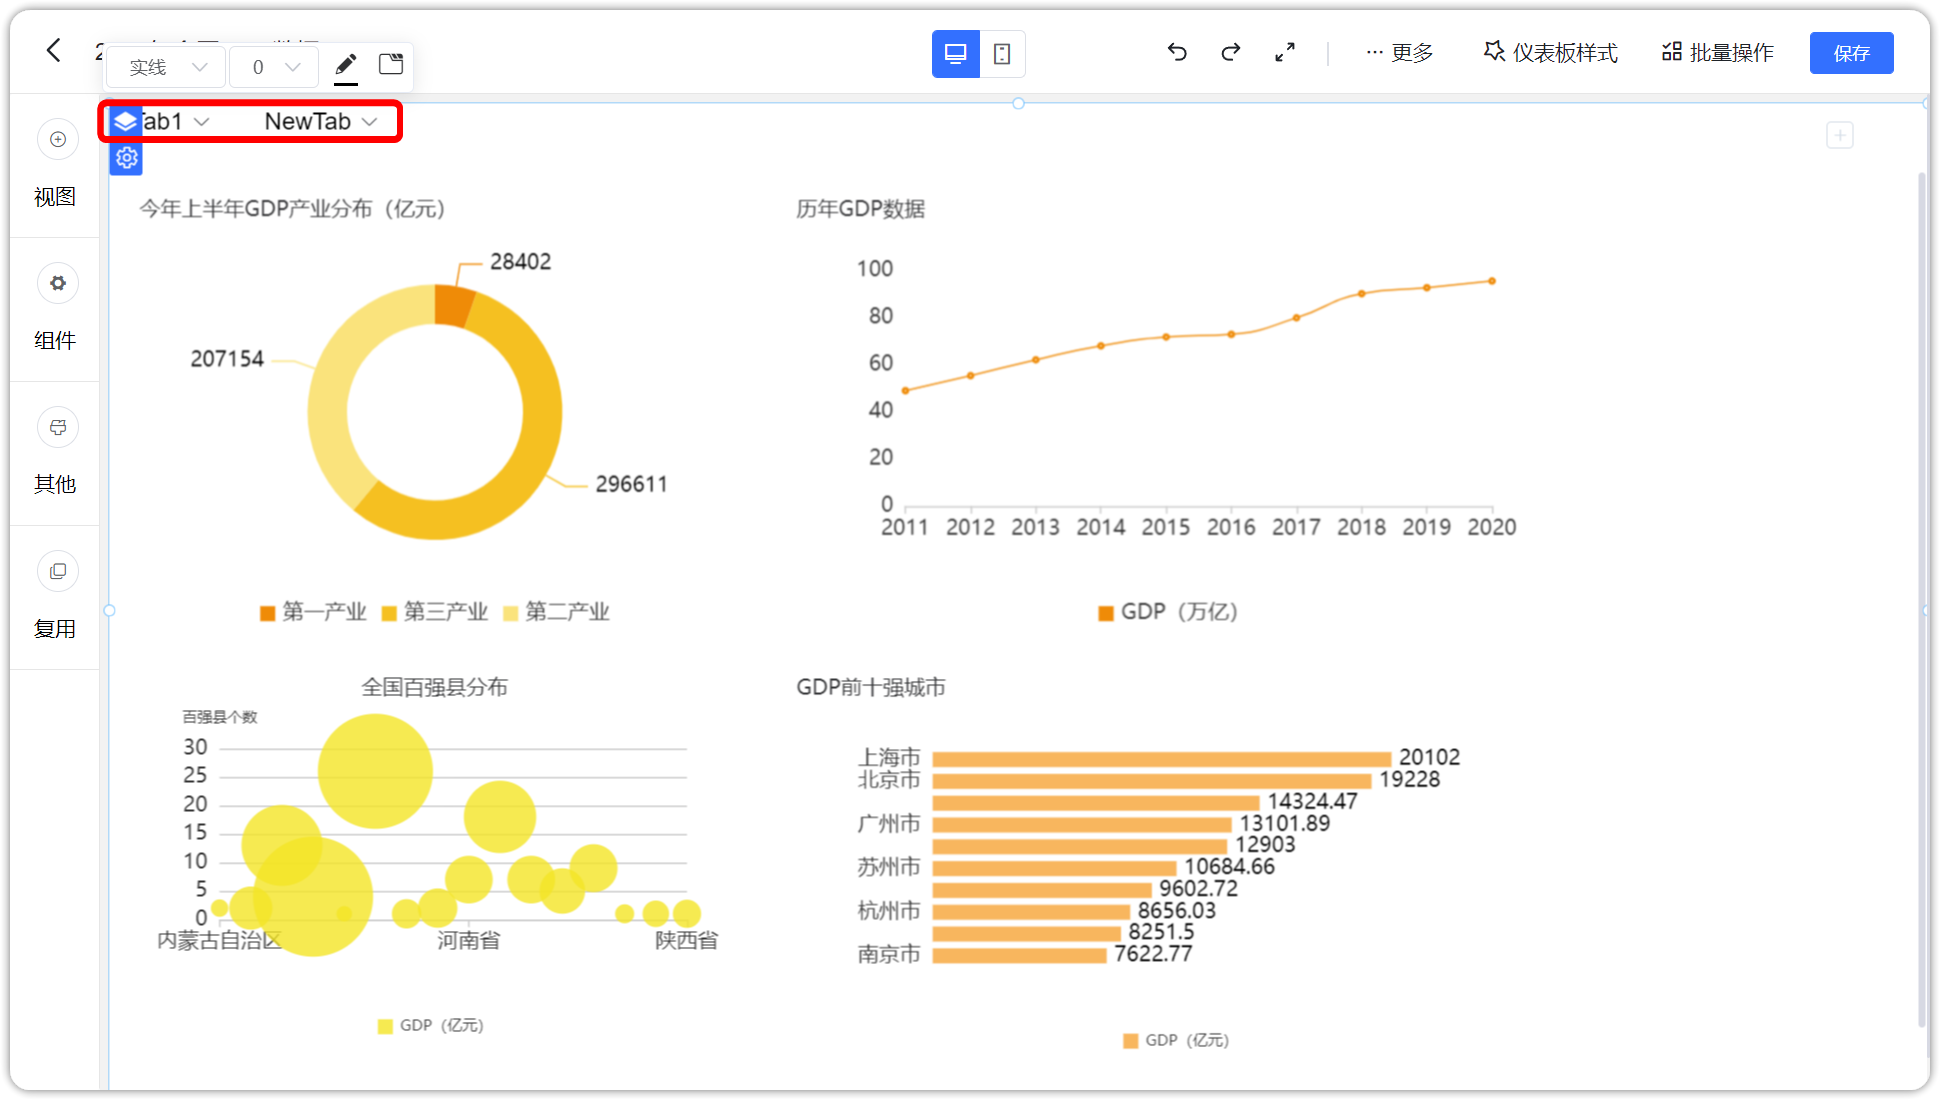Expand the NewTab chevron
Viewport: 1940px width, 1100px height.
pos(370,122)
